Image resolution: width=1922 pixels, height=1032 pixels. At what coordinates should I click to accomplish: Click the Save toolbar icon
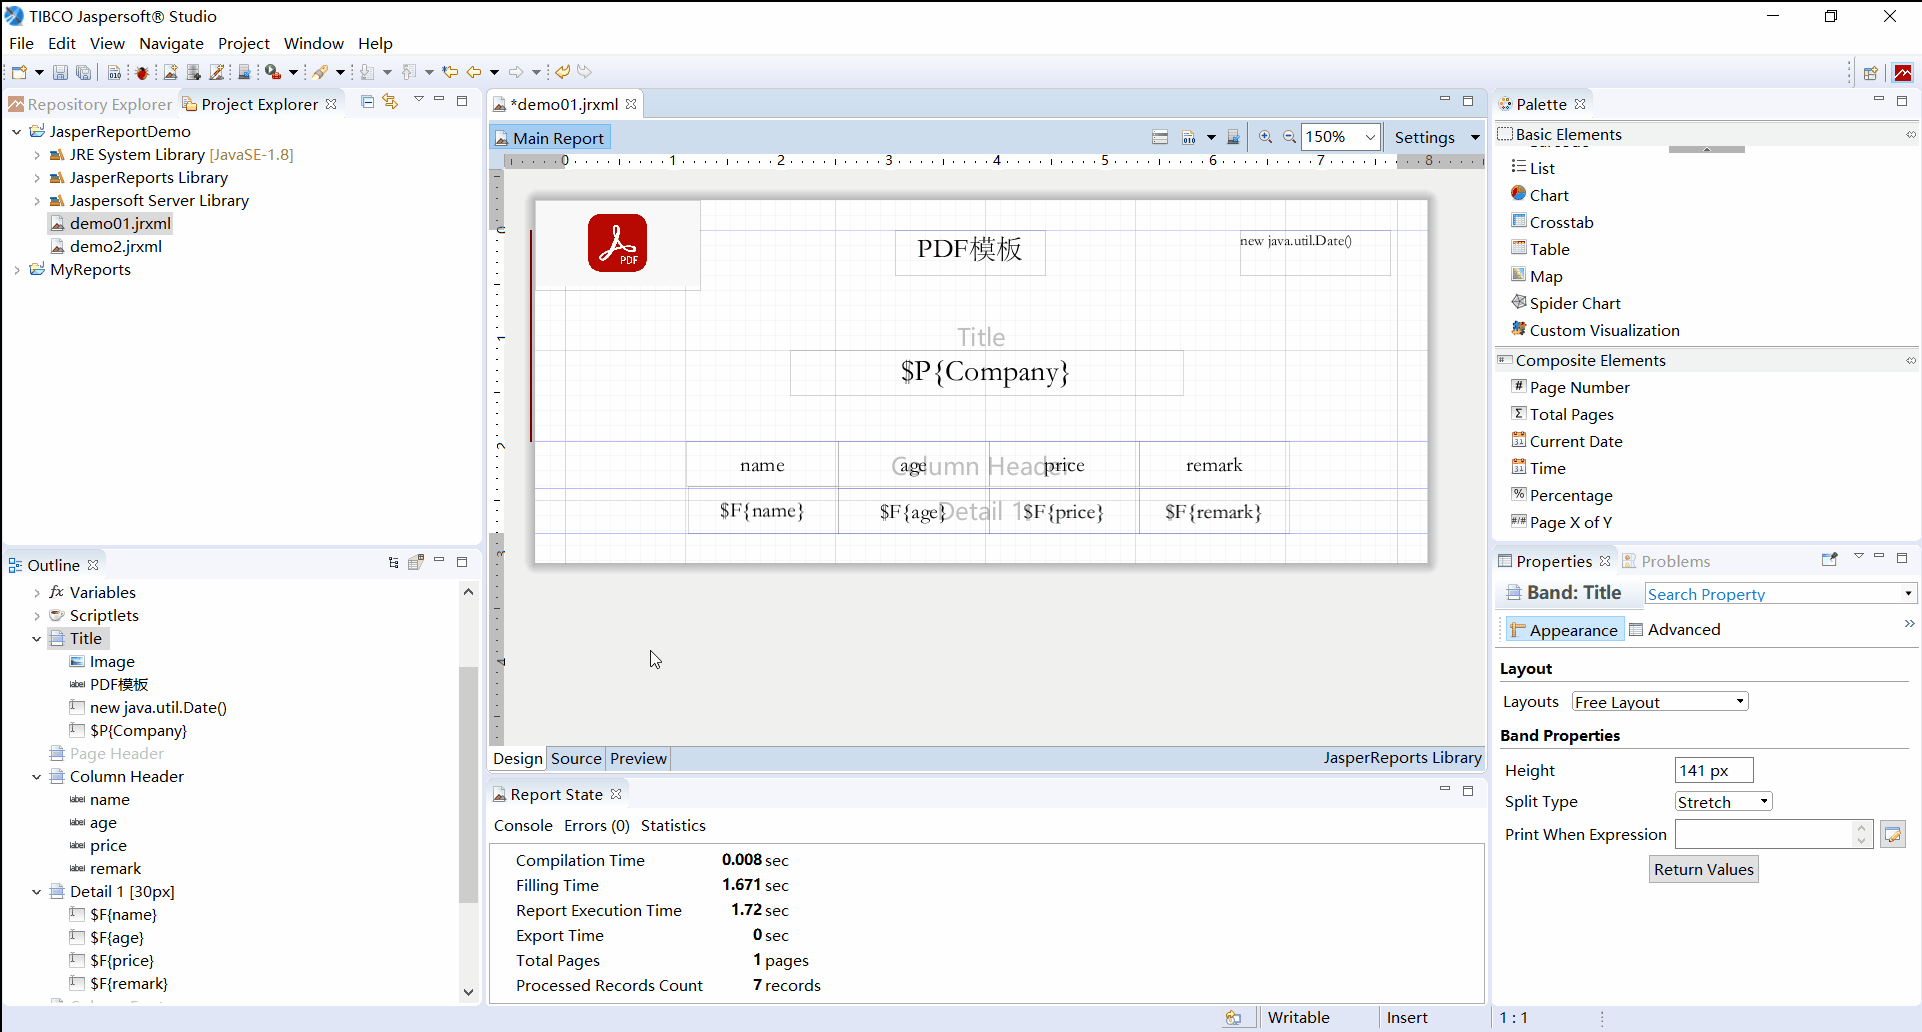[60, 71]
